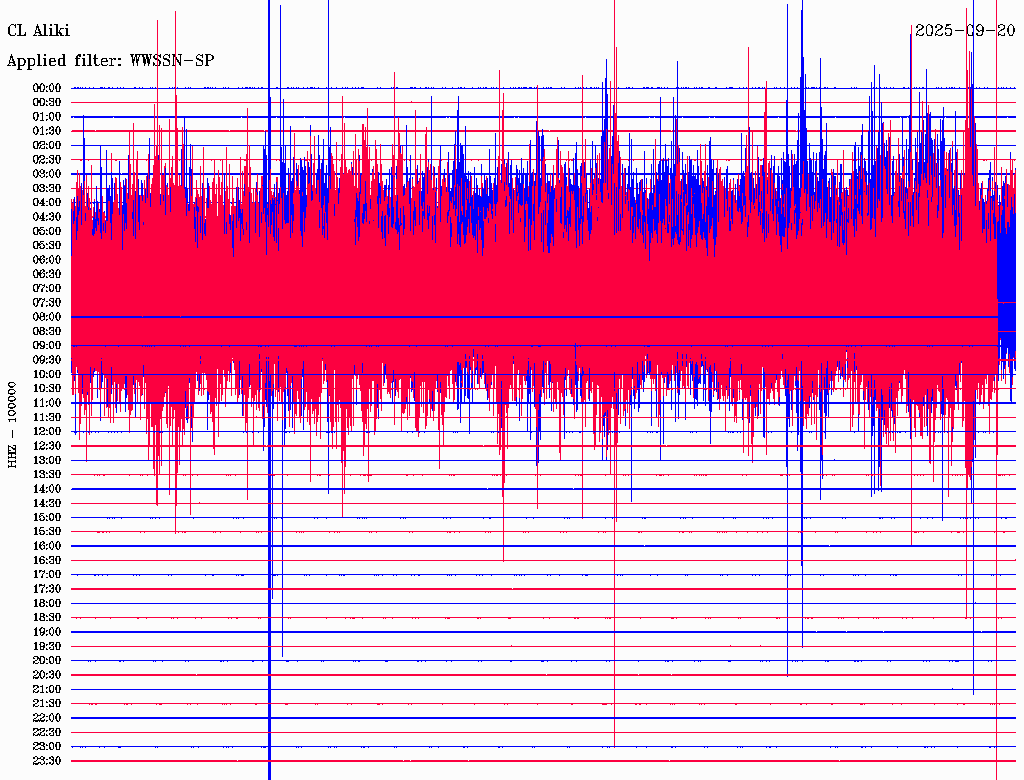This screenshot has width=1024, height=780.
Task: Click the 12:00 time label
Action: (47, 432)
